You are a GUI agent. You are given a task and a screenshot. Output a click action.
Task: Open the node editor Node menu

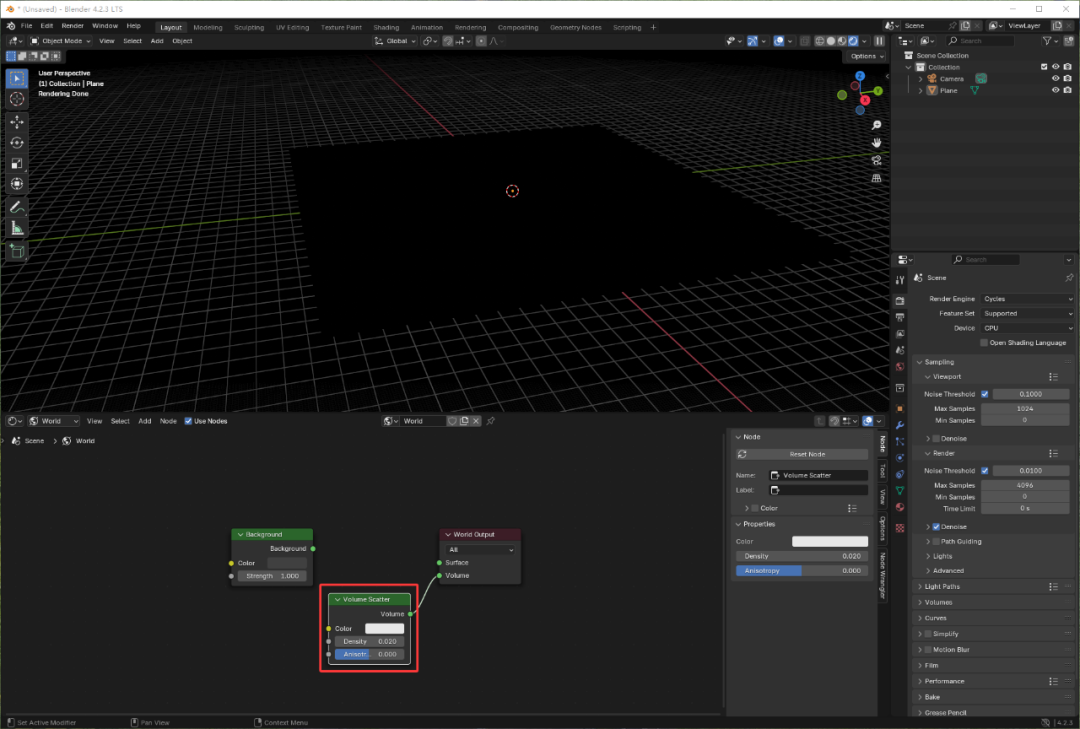coord(168,421)
